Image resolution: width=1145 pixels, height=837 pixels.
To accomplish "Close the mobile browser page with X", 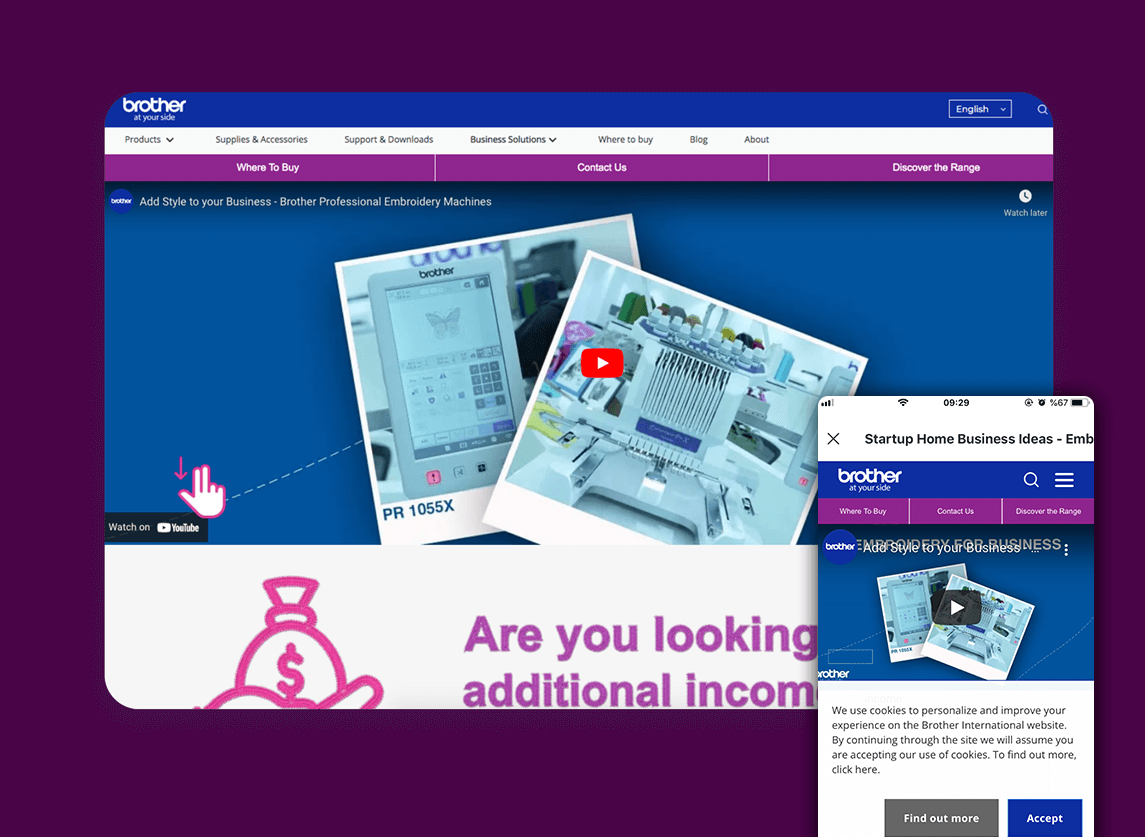I will click(x=833, y=439).
